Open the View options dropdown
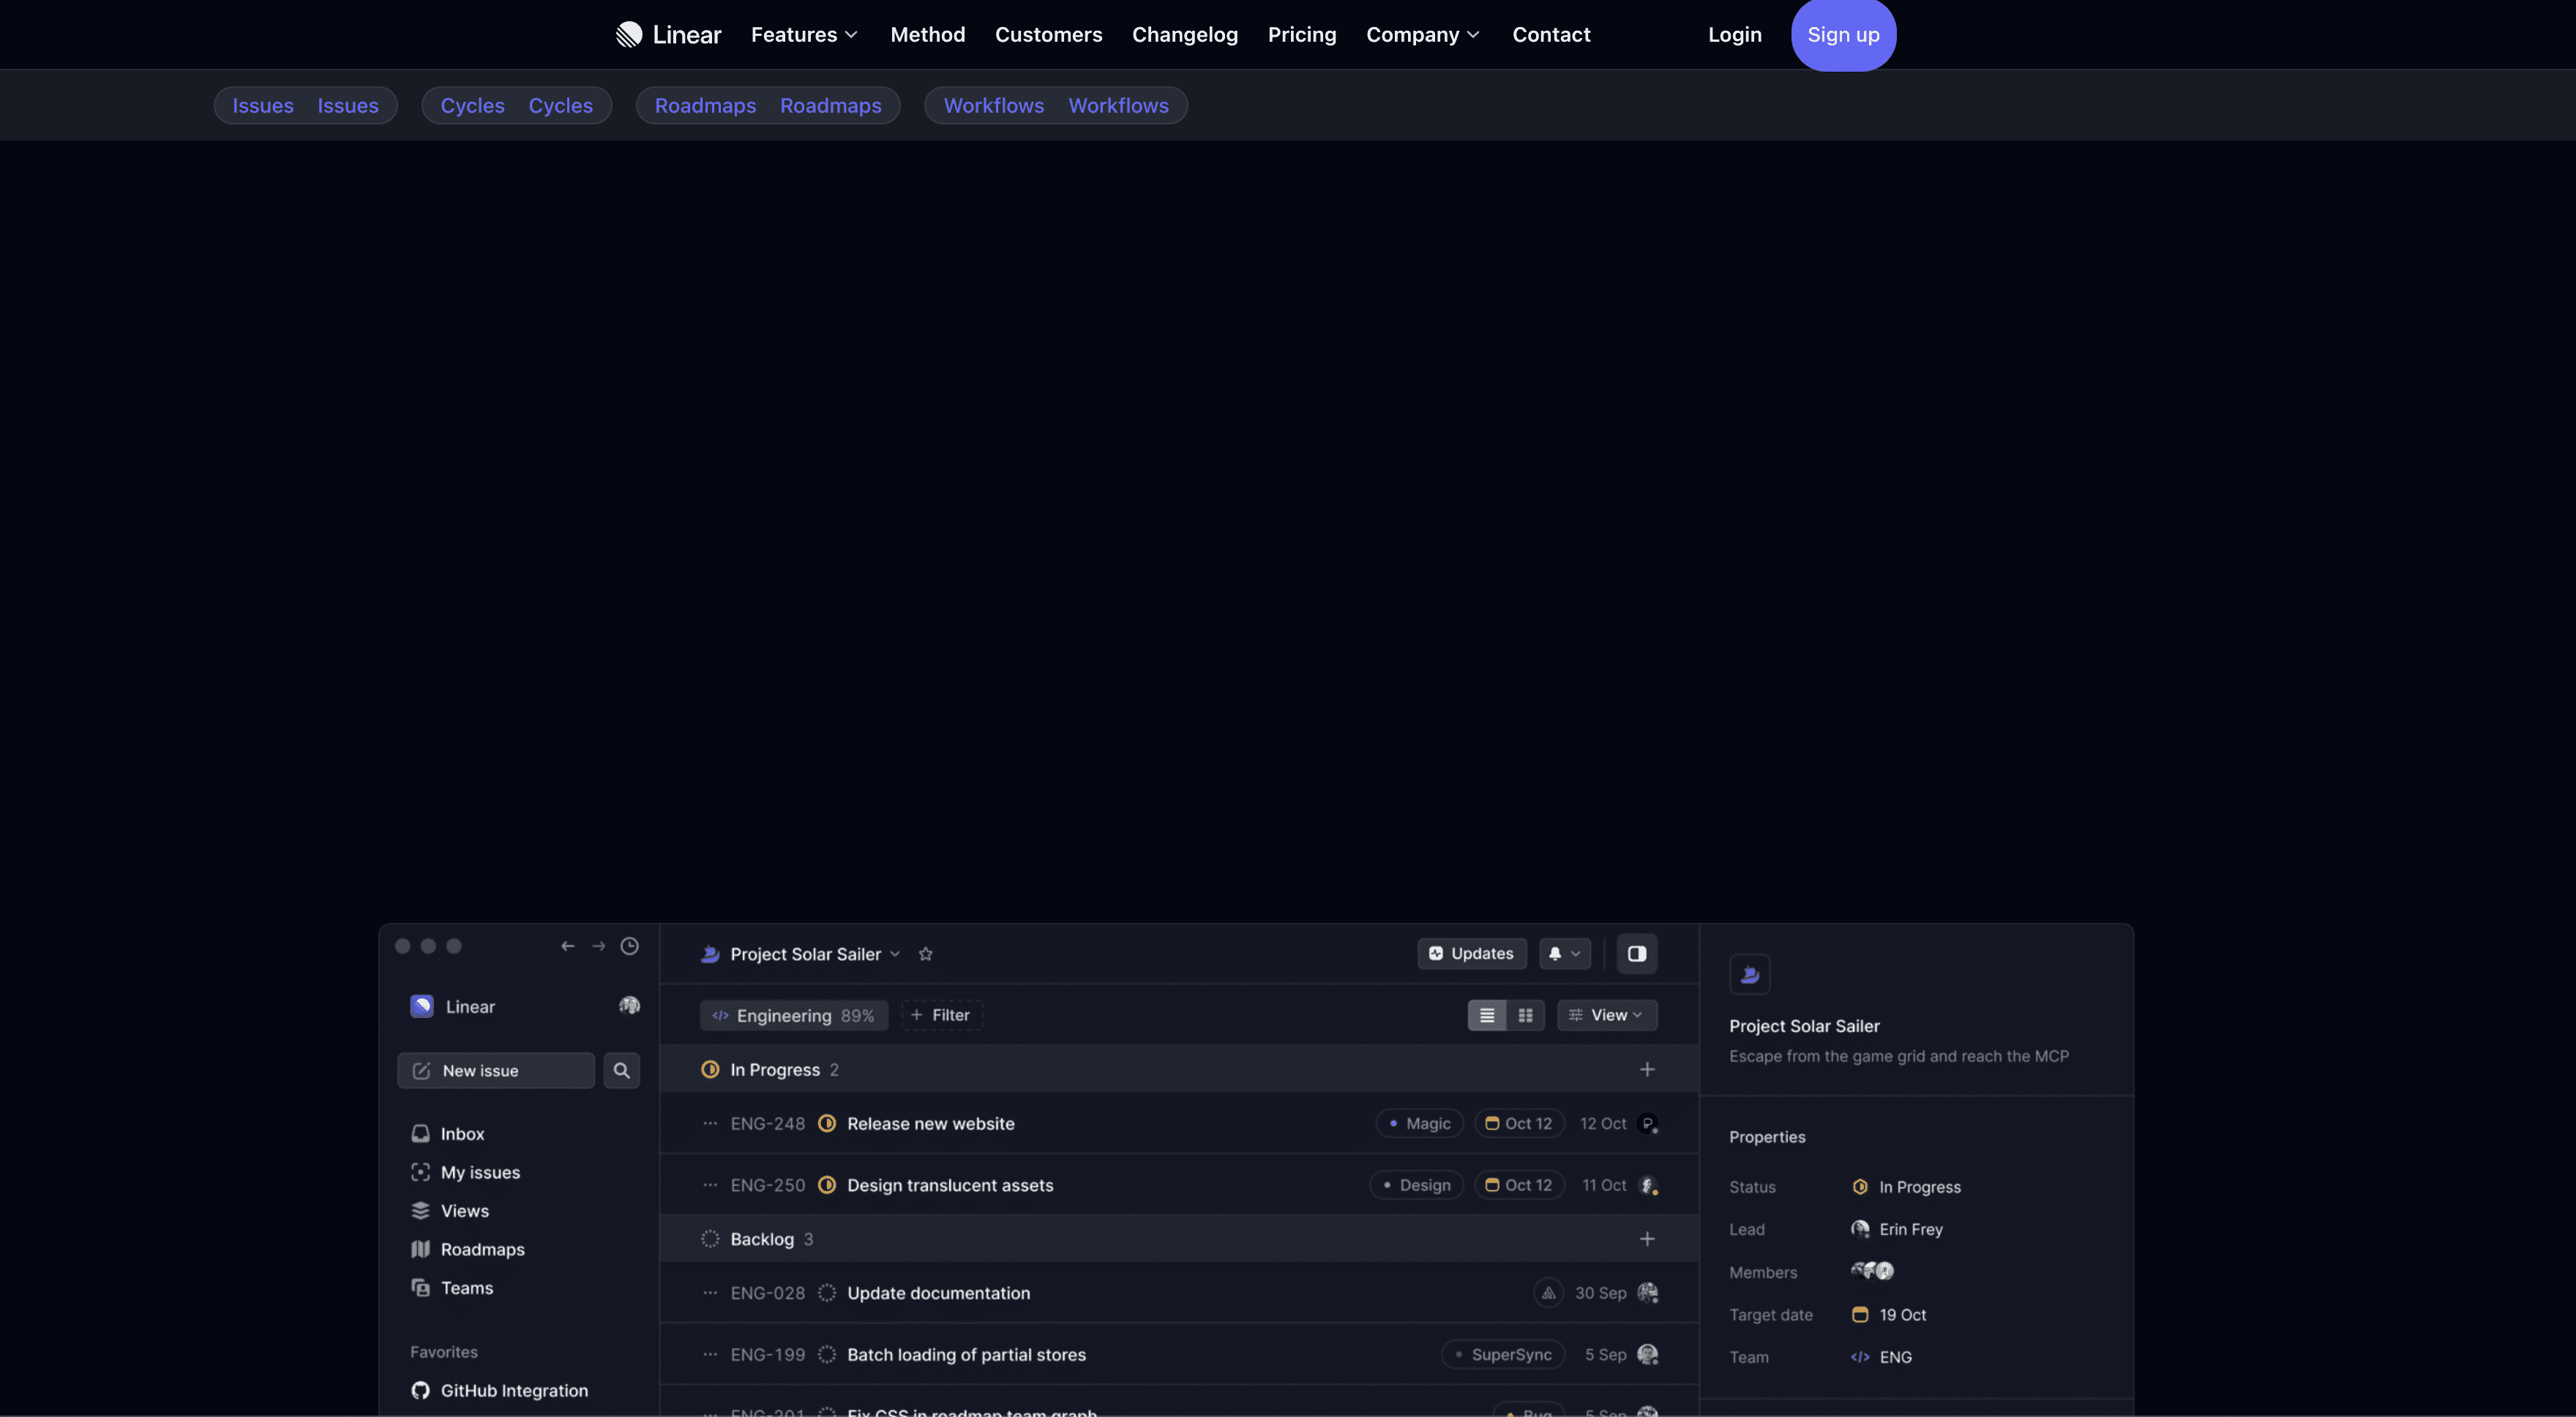 [x=1607, y=1015]
